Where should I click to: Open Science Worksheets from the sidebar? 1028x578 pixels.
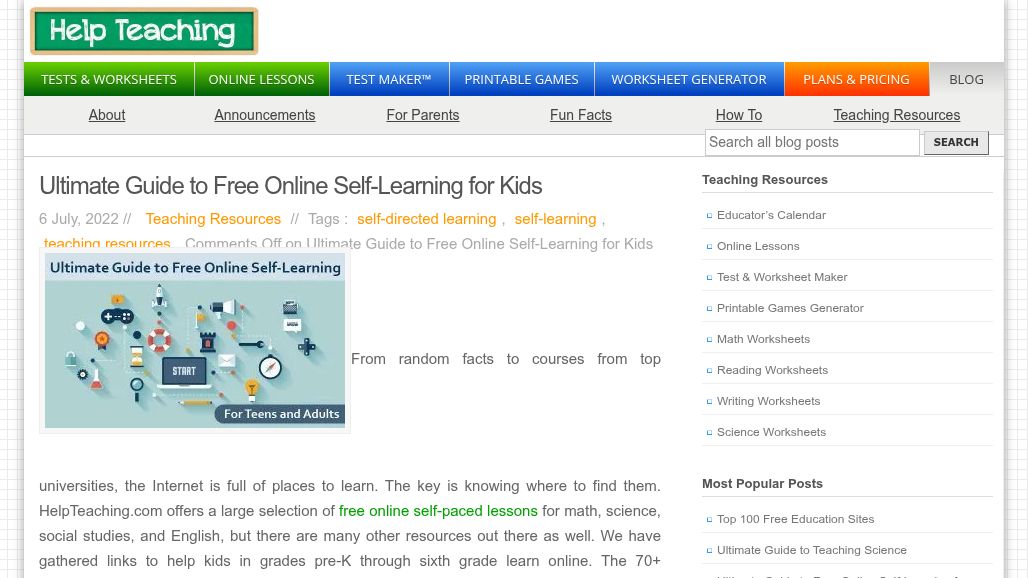pyautogui.click(x=771, y=432)
